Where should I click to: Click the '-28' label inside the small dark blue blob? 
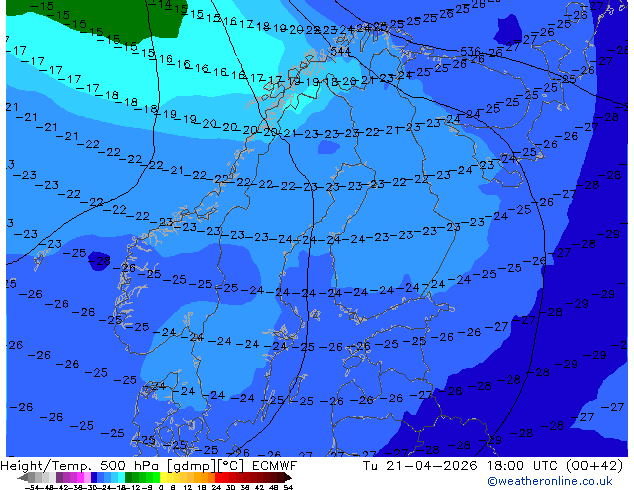99,261
